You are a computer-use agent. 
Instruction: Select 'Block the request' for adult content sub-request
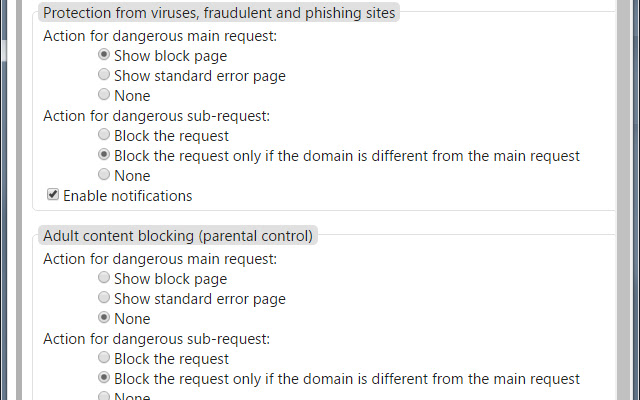tap(104, 358)
